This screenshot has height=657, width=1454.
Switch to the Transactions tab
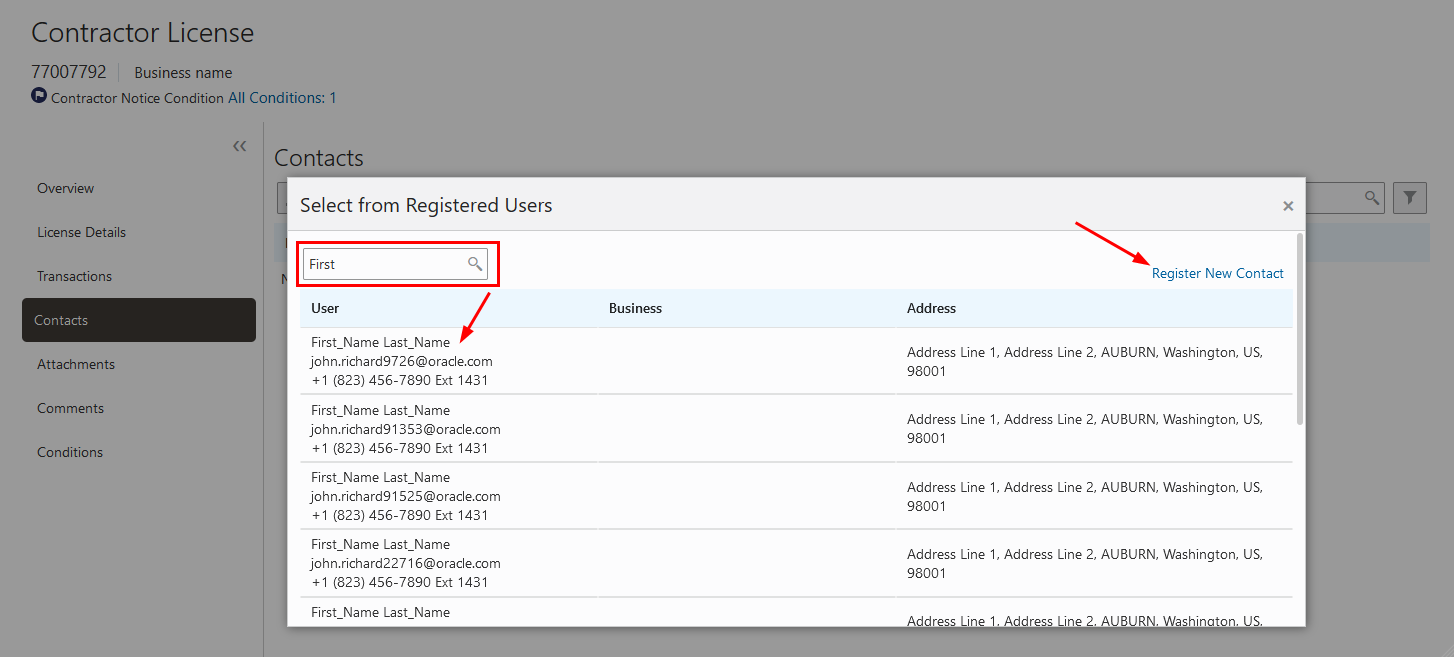pyautogui.click(x=75, y=276)
